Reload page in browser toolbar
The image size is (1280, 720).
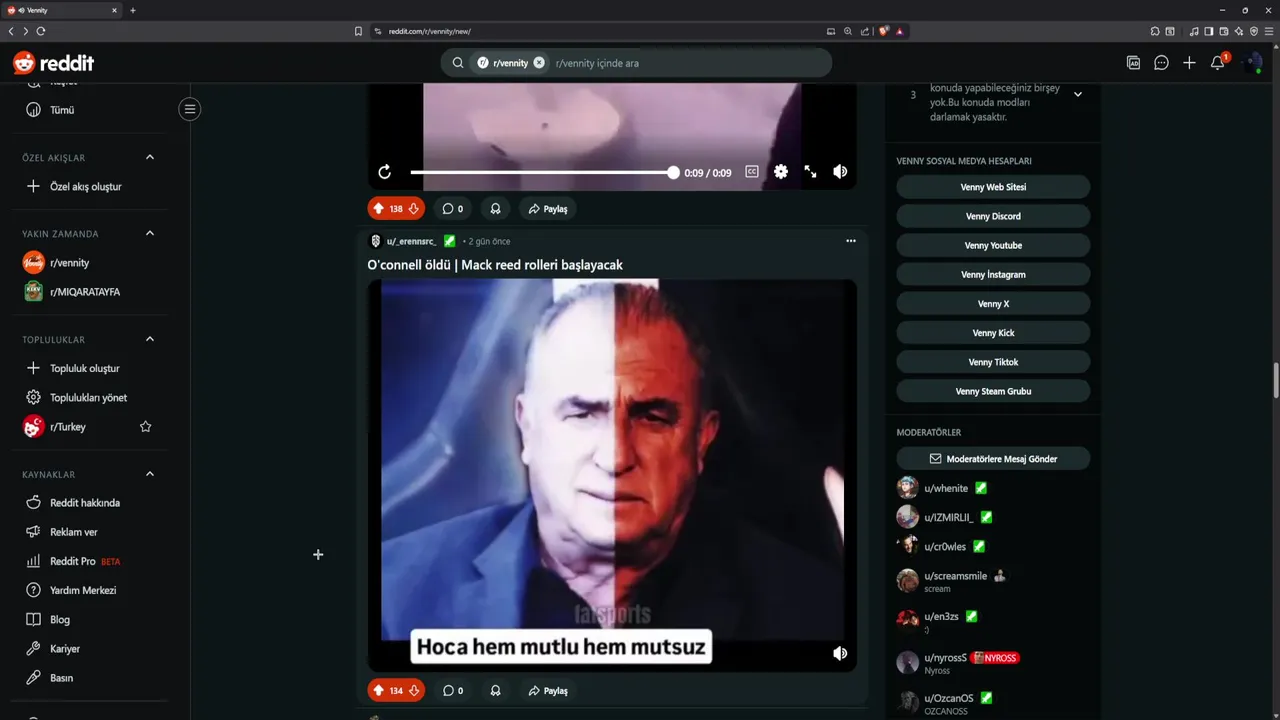pyautogui.click(x=41, y=31)
